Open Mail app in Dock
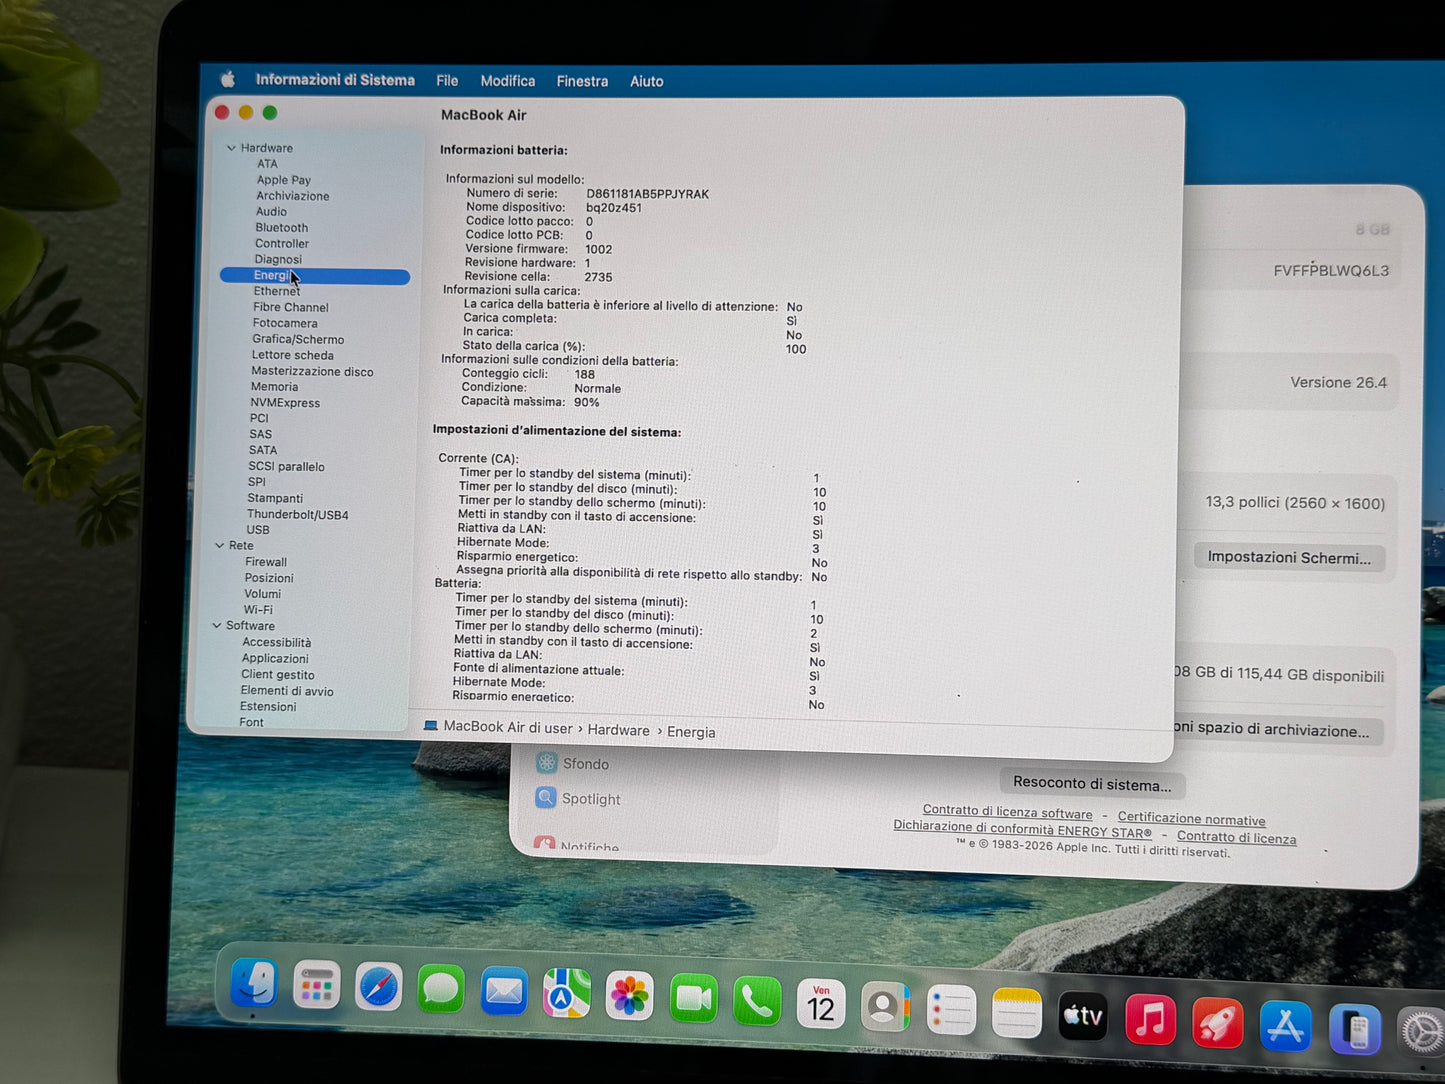Screen dimensions: 1445x1084 (x=504, y=993)
